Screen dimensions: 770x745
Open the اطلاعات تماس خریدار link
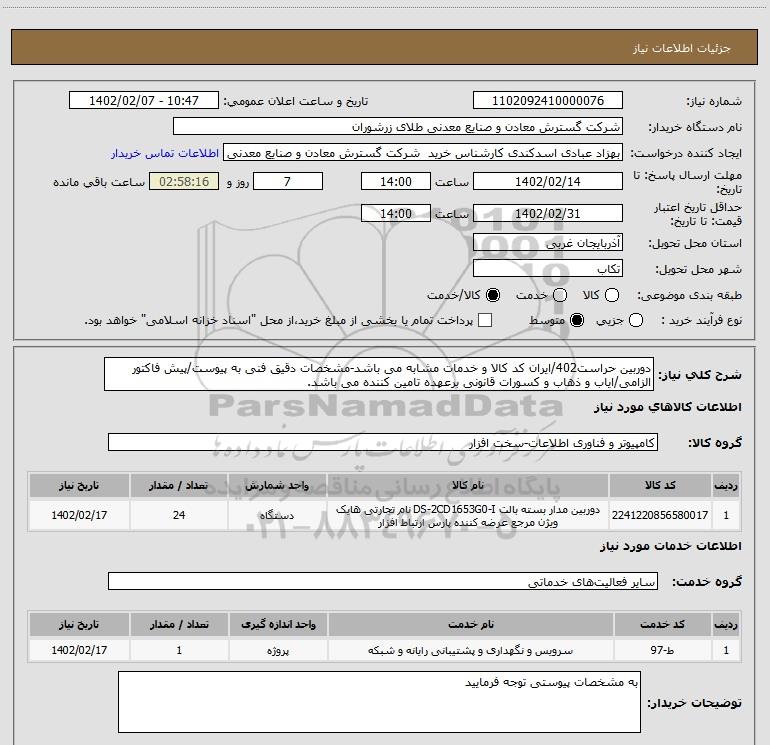click(x=165, y=153)
